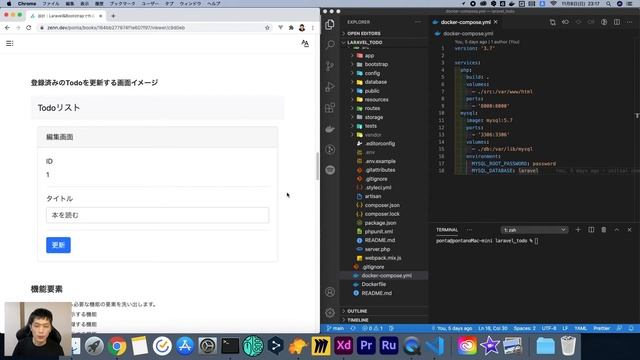Click the タイトル input field
640x360 pixels.
[158, 215]
